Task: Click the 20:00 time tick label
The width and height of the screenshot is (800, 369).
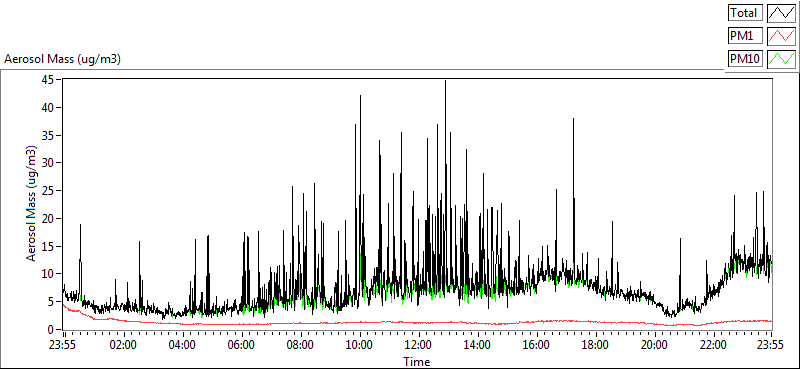Action: (x=655, y=344)
